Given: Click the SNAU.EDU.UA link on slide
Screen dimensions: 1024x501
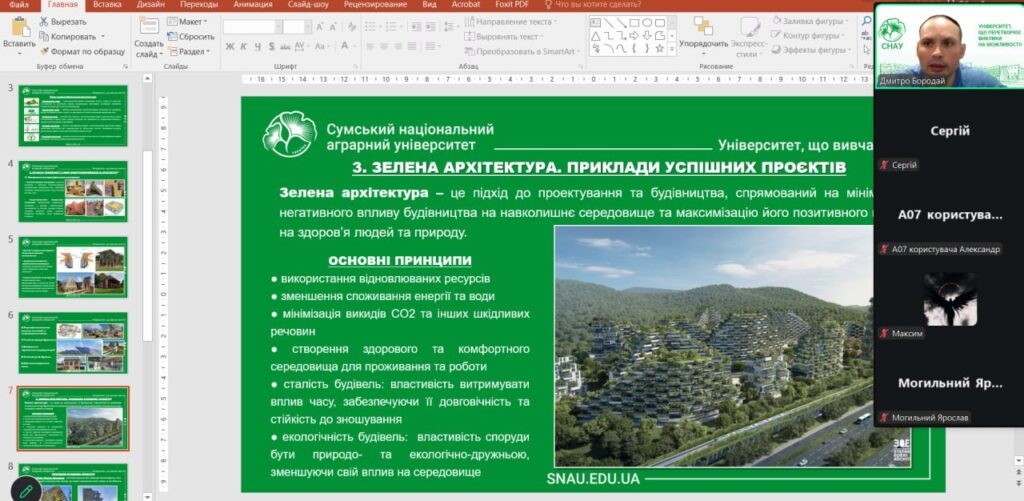Looking at the screenshot, I should click(x=592, y=479).
